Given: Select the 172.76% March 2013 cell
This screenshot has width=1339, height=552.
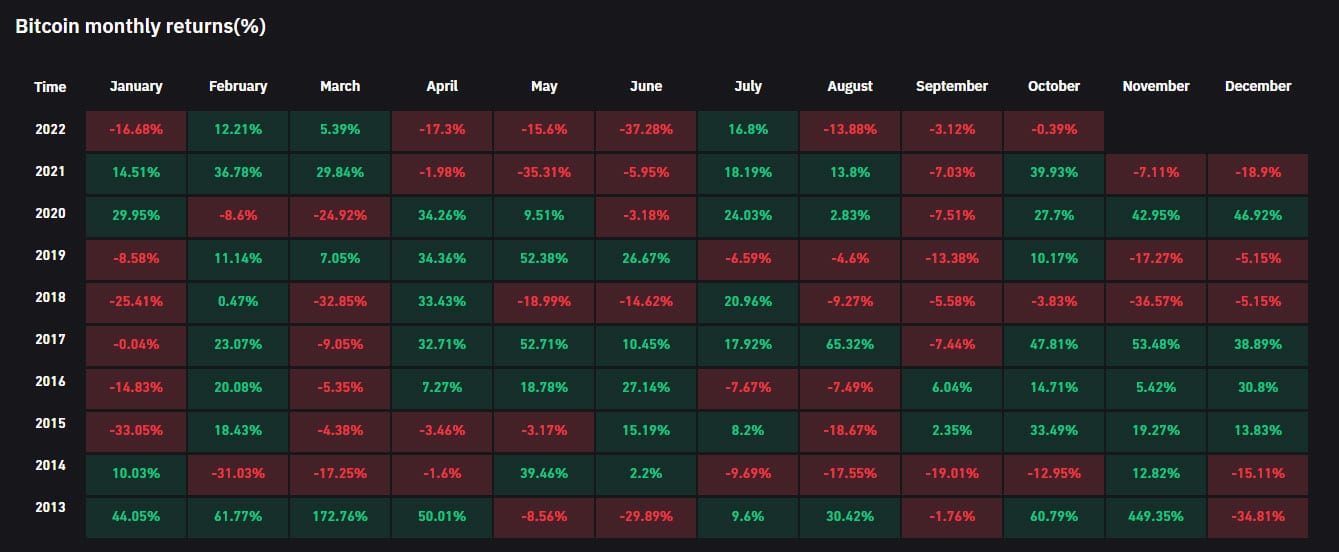Looking at the screenshot, I should (x=340, y=518).
